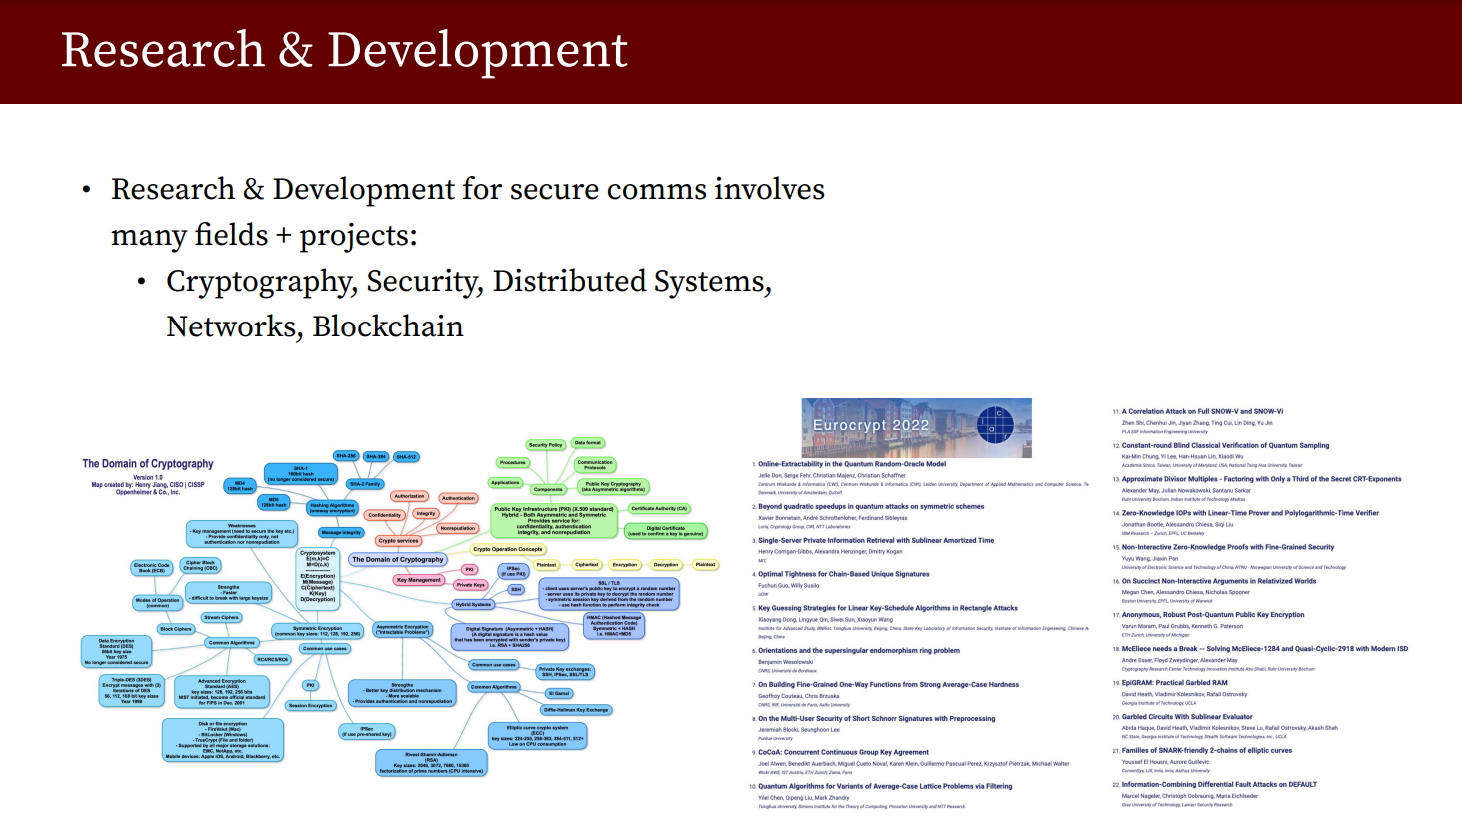The image size is (1462, 823).
Task: Click the 'Crypto services' mind map node
Action: [x=398, y=540]
